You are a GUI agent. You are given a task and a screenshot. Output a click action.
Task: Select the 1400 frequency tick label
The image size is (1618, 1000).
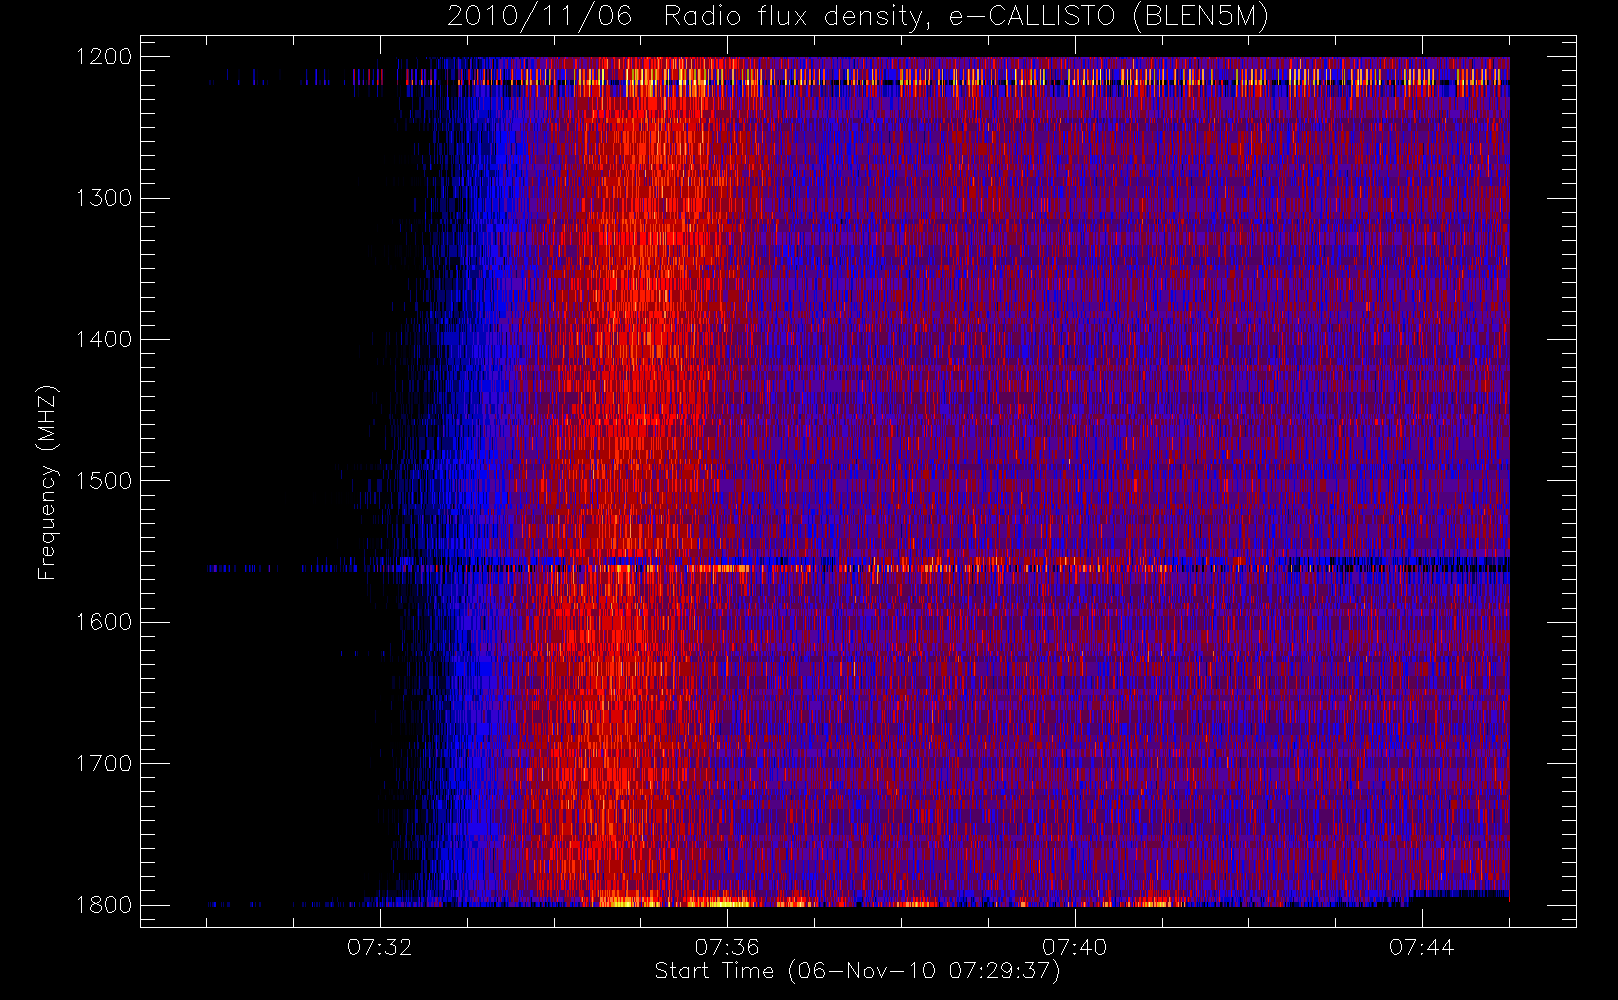[x=104, y=340]
